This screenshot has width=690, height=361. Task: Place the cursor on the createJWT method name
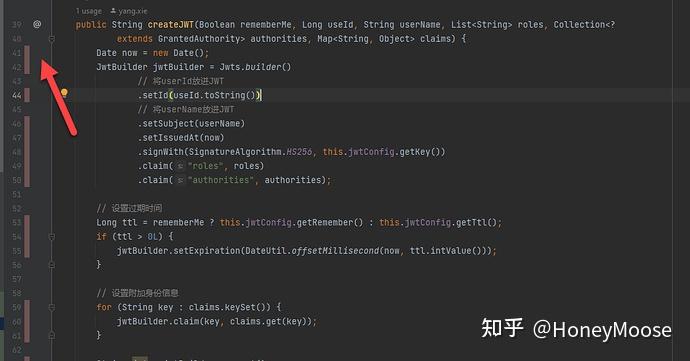pos(171,25)
